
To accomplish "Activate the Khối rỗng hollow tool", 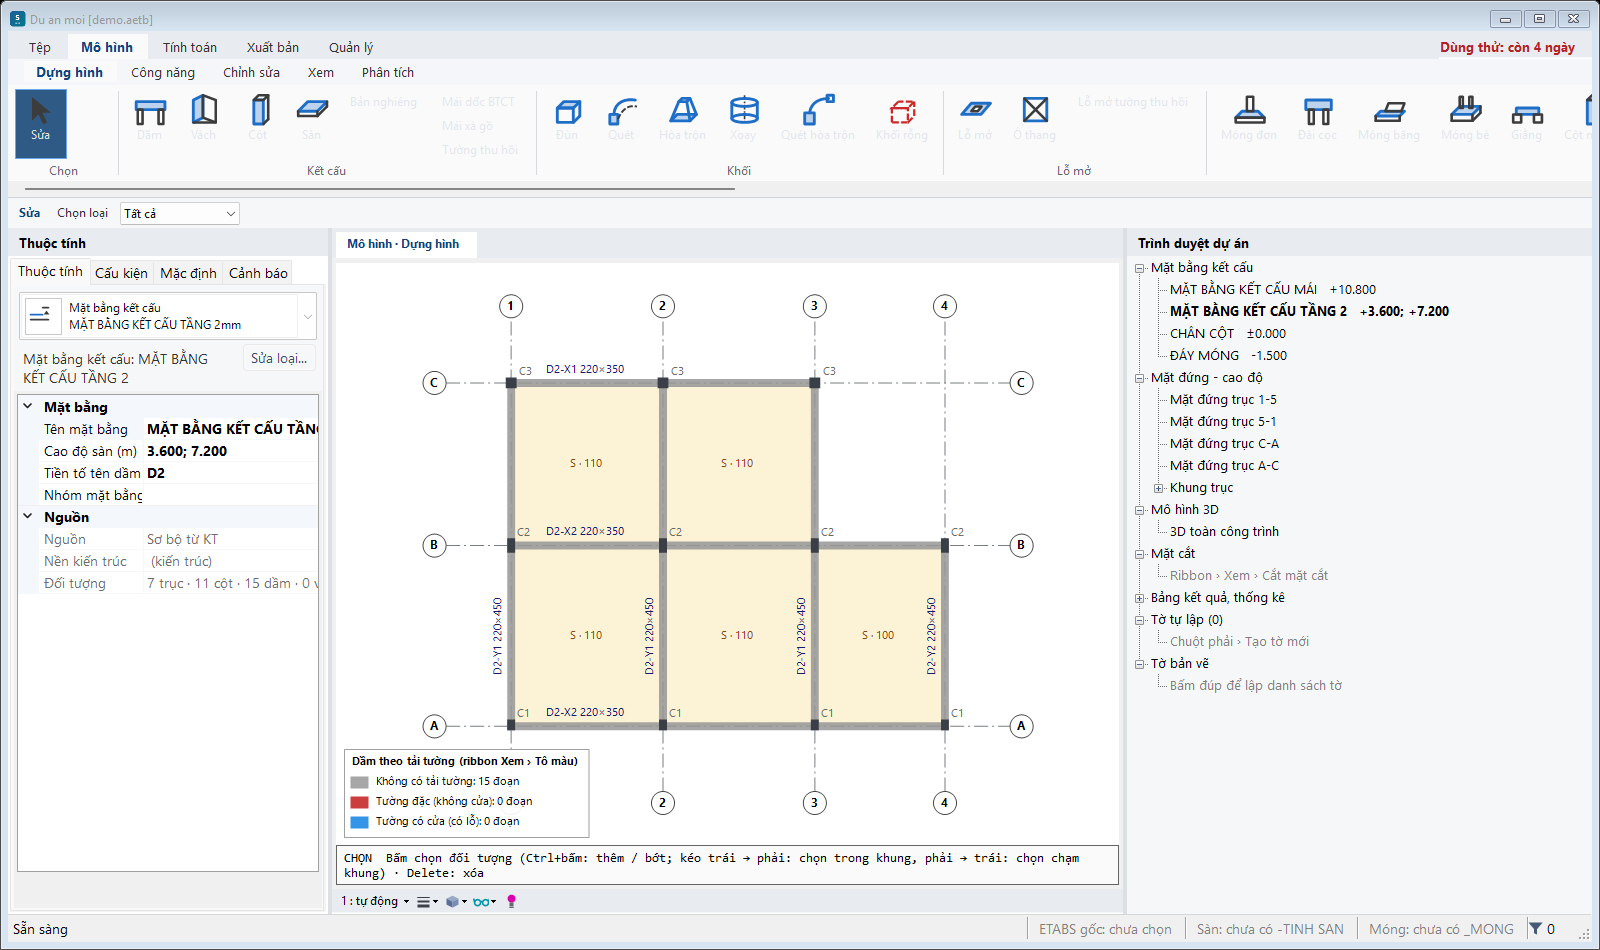I will click(902, 119).
